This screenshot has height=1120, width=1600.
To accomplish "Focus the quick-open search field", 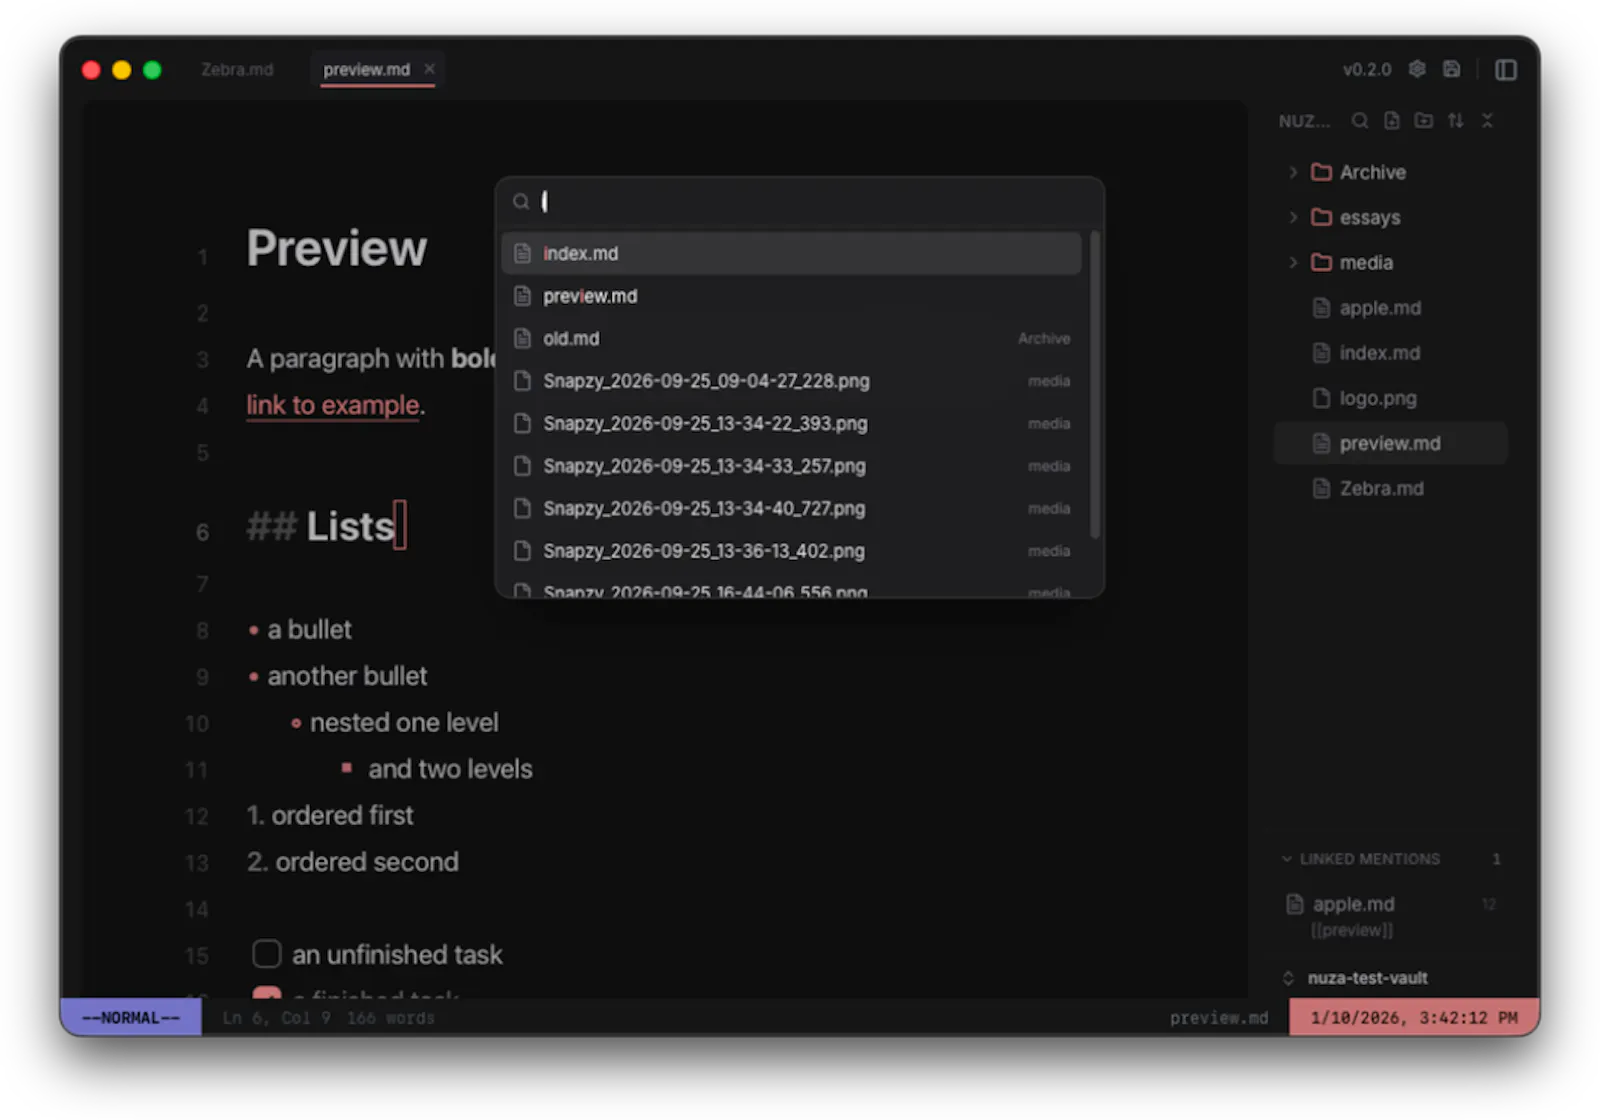I will click(x=800, y=202).
